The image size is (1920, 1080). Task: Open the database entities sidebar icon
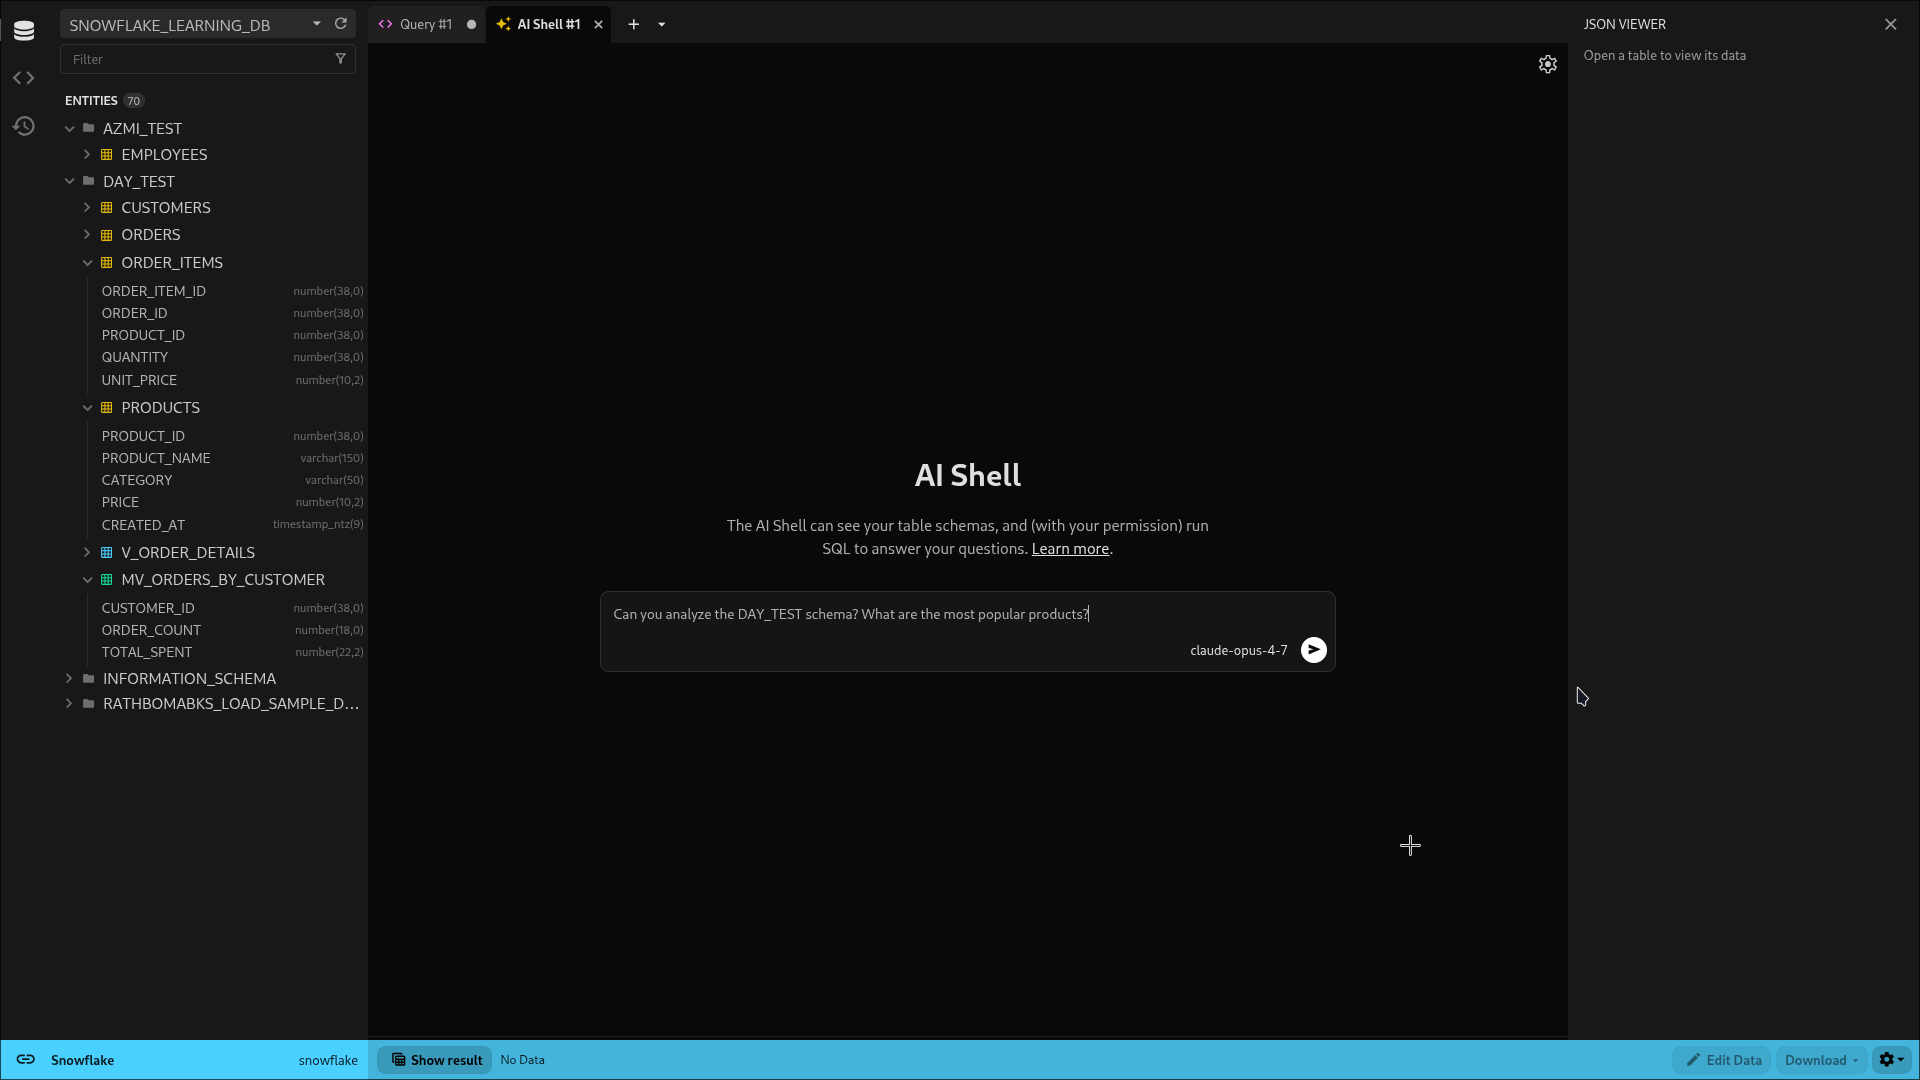24,31
